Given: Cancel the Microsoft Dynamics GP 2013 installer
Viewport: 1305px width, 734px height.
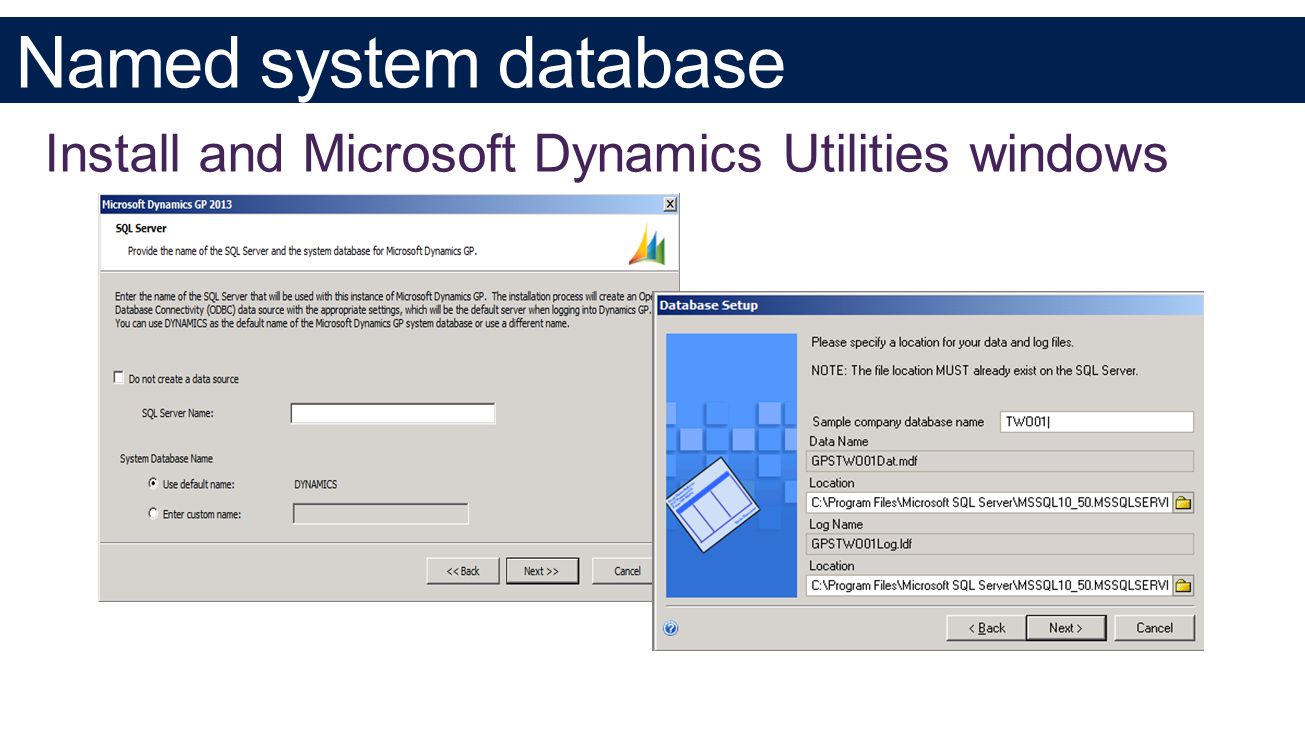Looking at the screenshot, I should (x=622, y=571).
